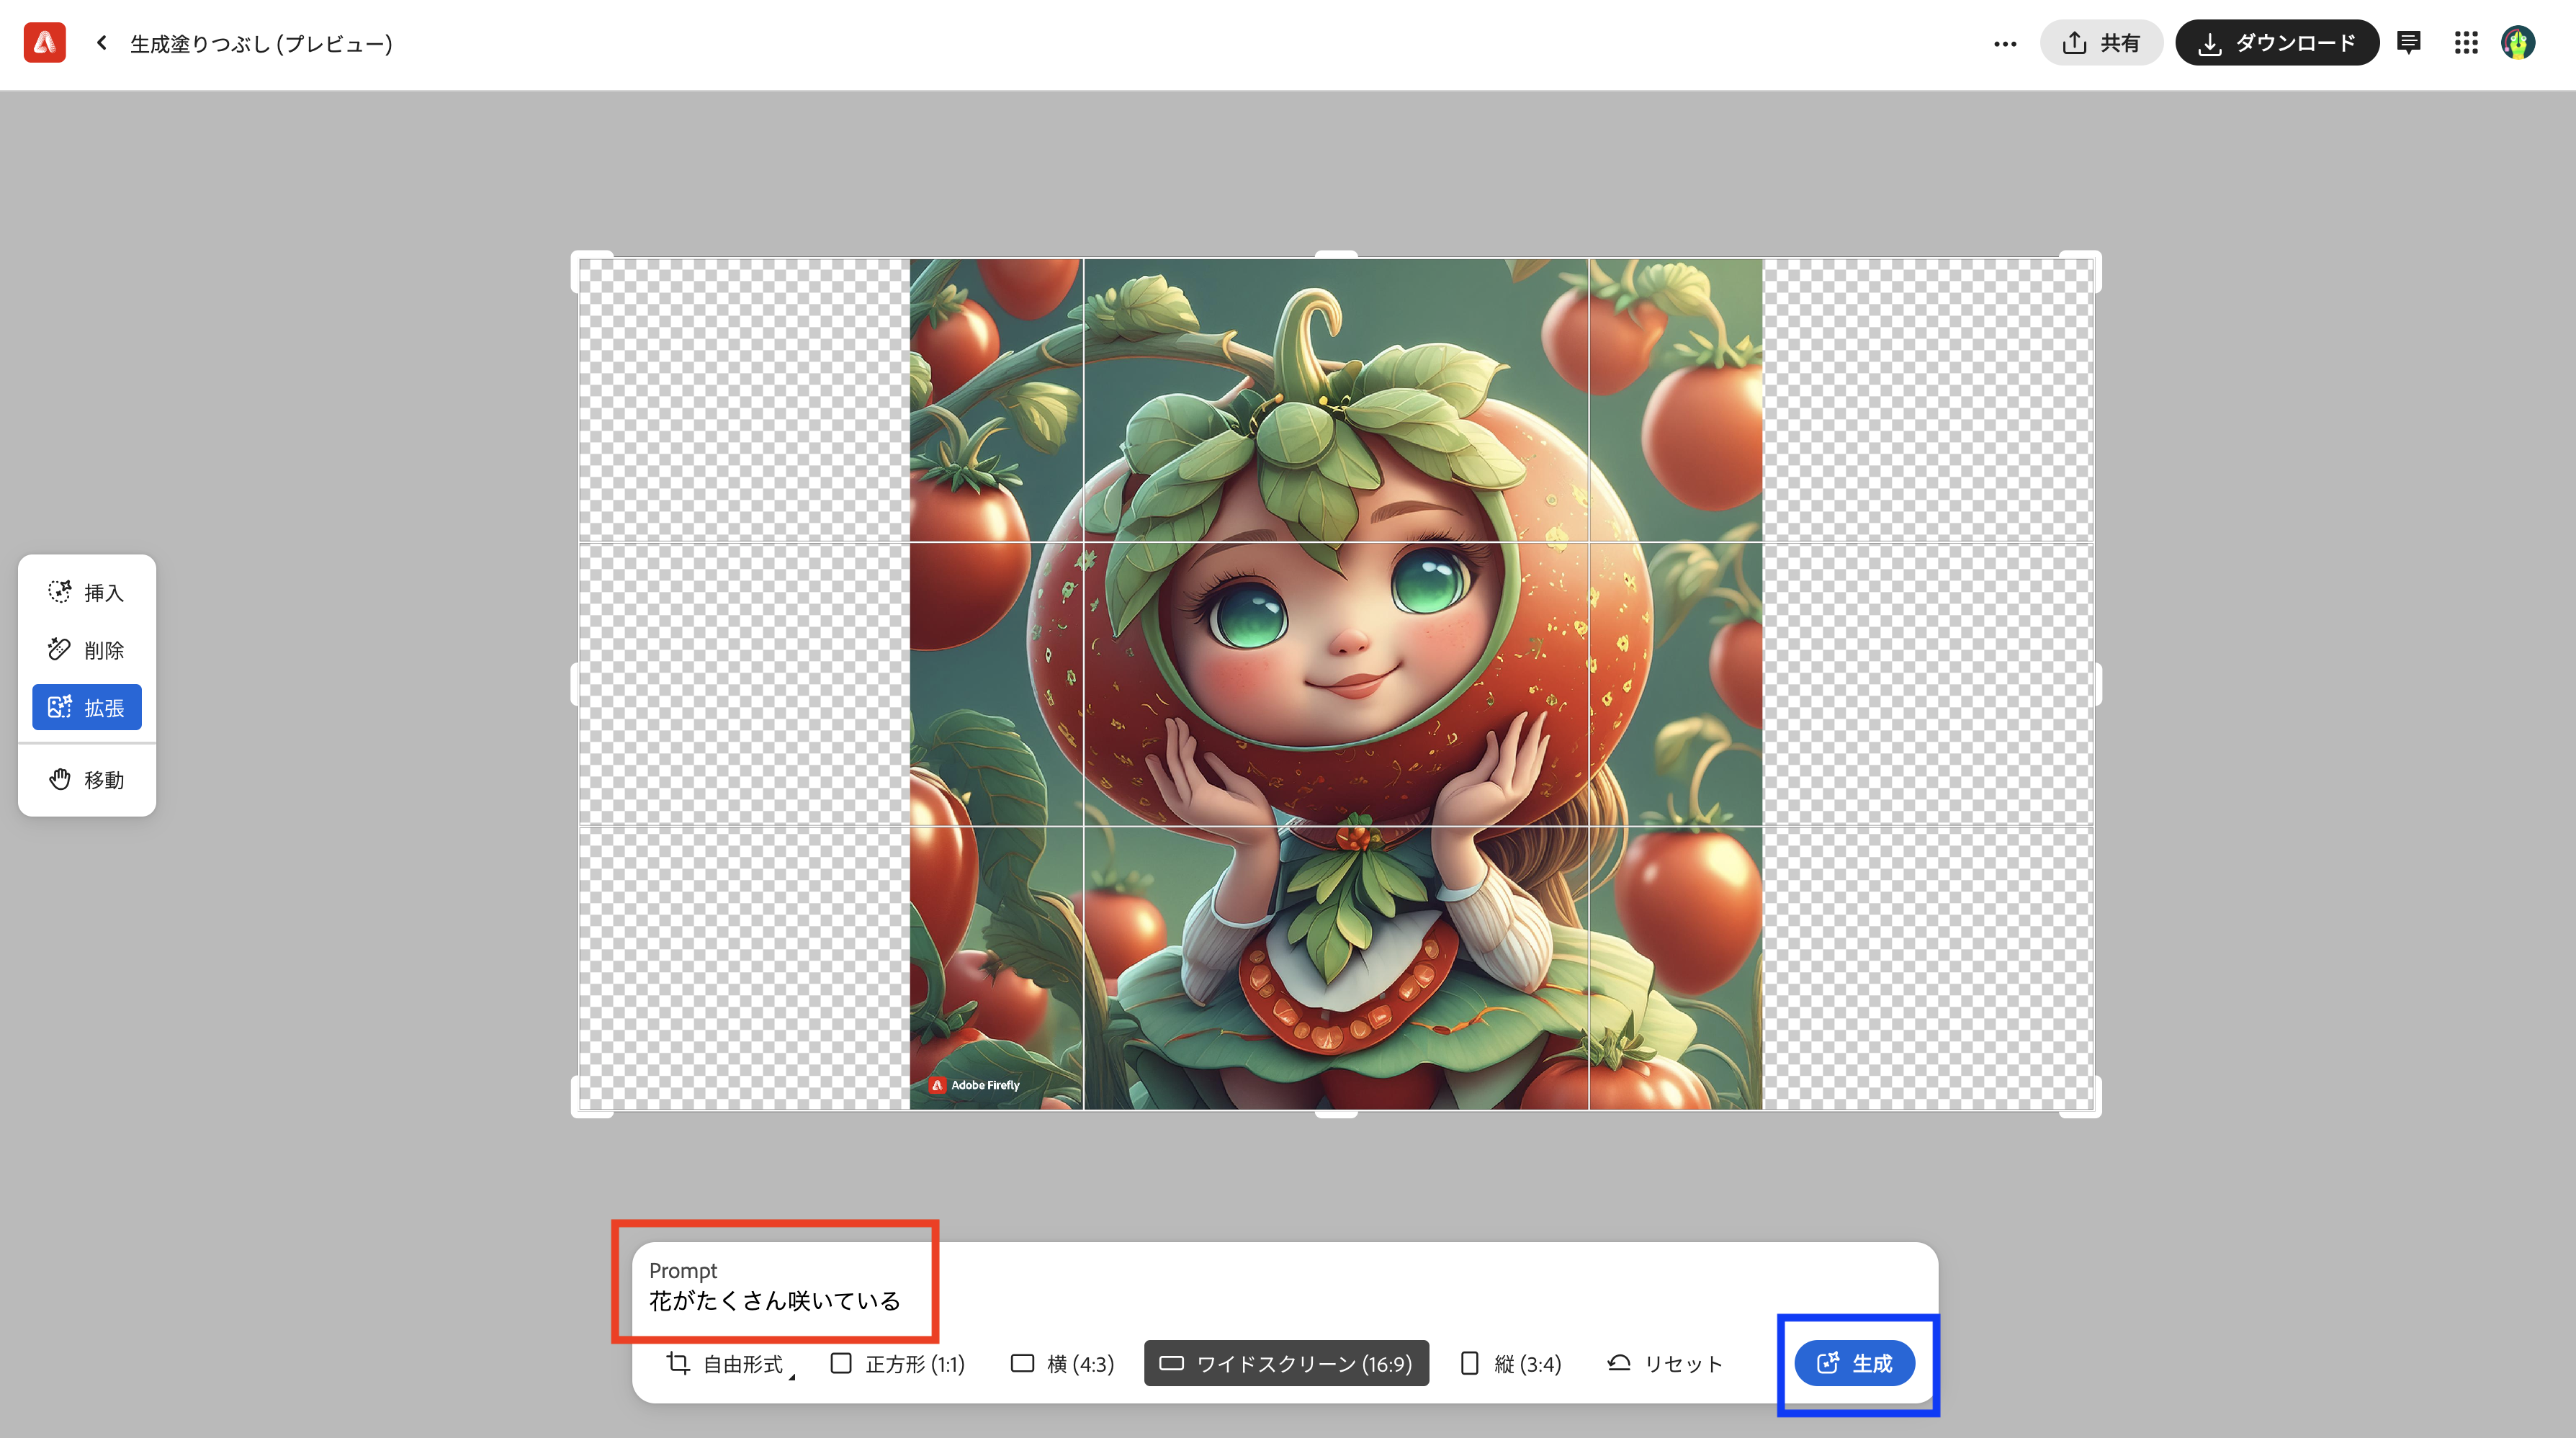The image size is (2576, 1438).
Task: Click the ダウンロード download button
Action: pyautogui.click(x=2277, y=43)
